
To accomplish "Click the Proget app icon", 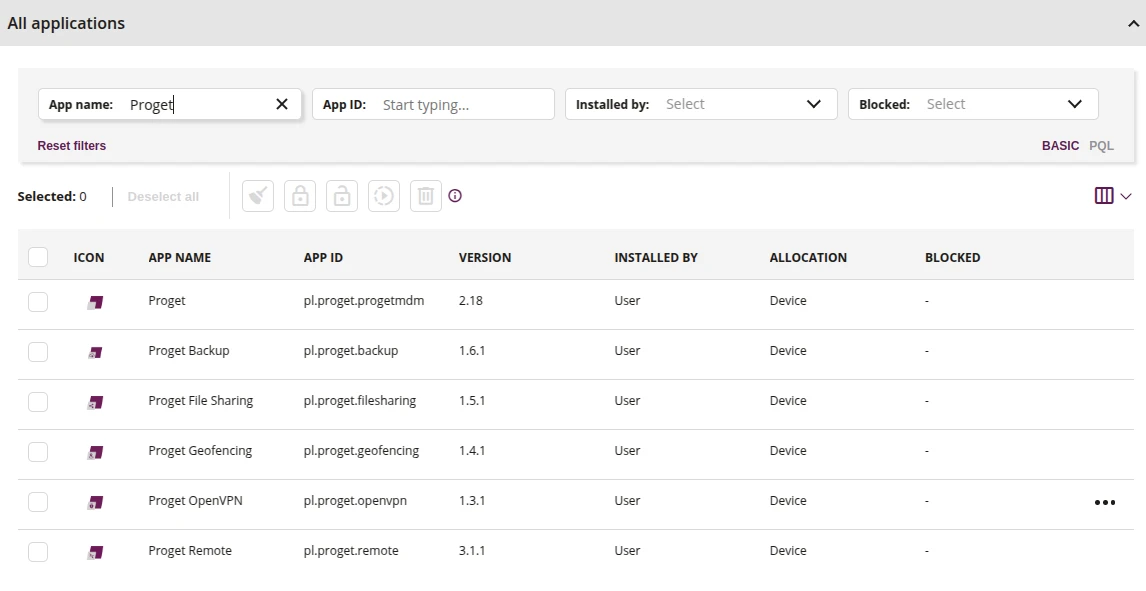I will (x=95, y=302).
